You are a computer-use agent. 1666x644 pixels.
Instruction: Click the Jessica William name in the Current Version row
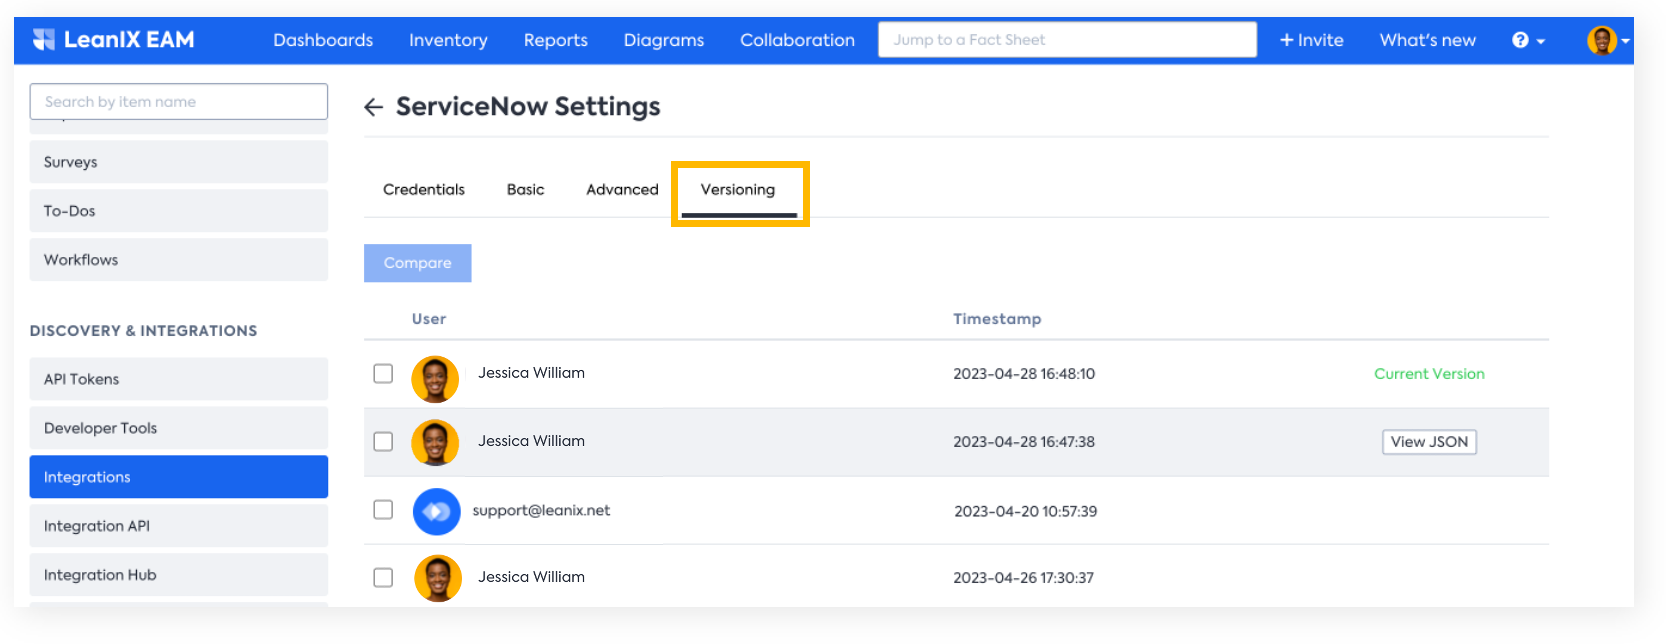click(531, 373)
